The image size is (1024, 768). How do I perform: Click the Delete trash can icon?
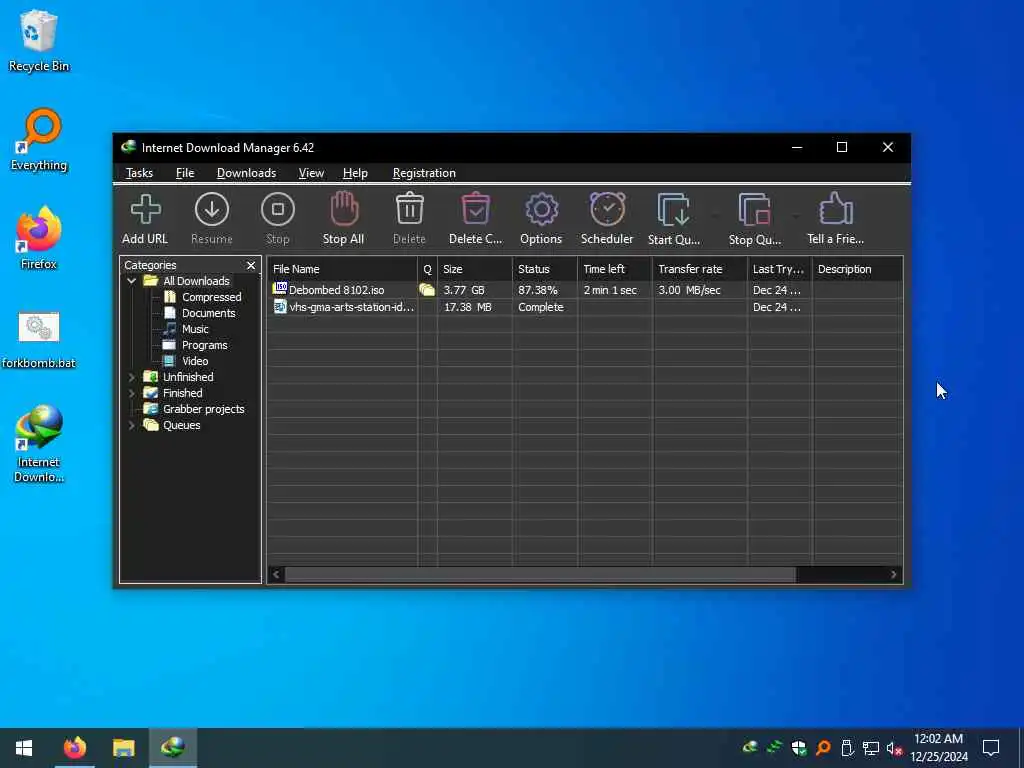coord(409,219)
